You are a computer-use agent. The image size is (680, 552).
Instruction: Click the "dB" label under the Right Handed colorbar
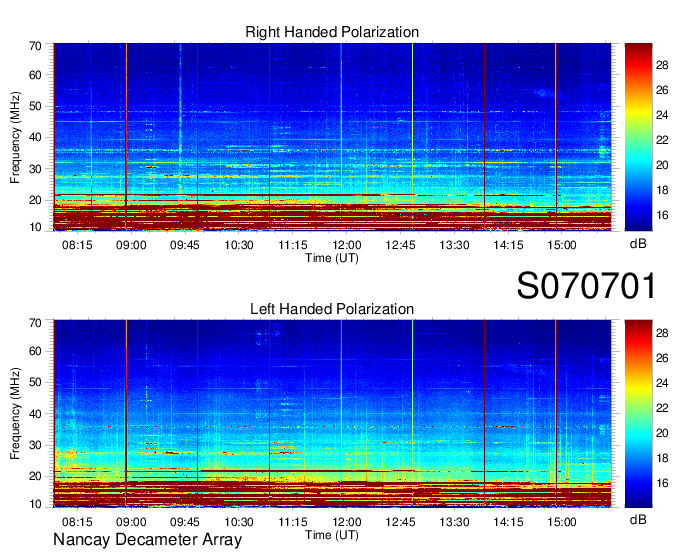click(638, 244)
